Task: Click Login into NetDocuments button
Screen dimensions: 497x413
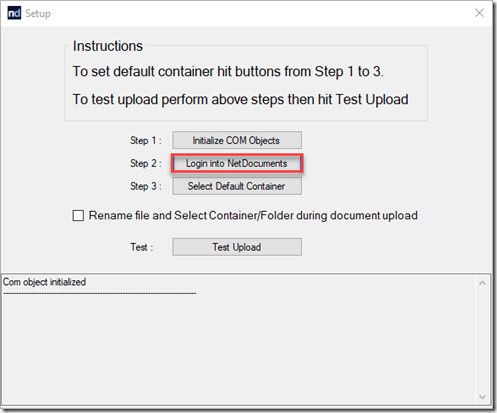Action: tap(237, 163)
